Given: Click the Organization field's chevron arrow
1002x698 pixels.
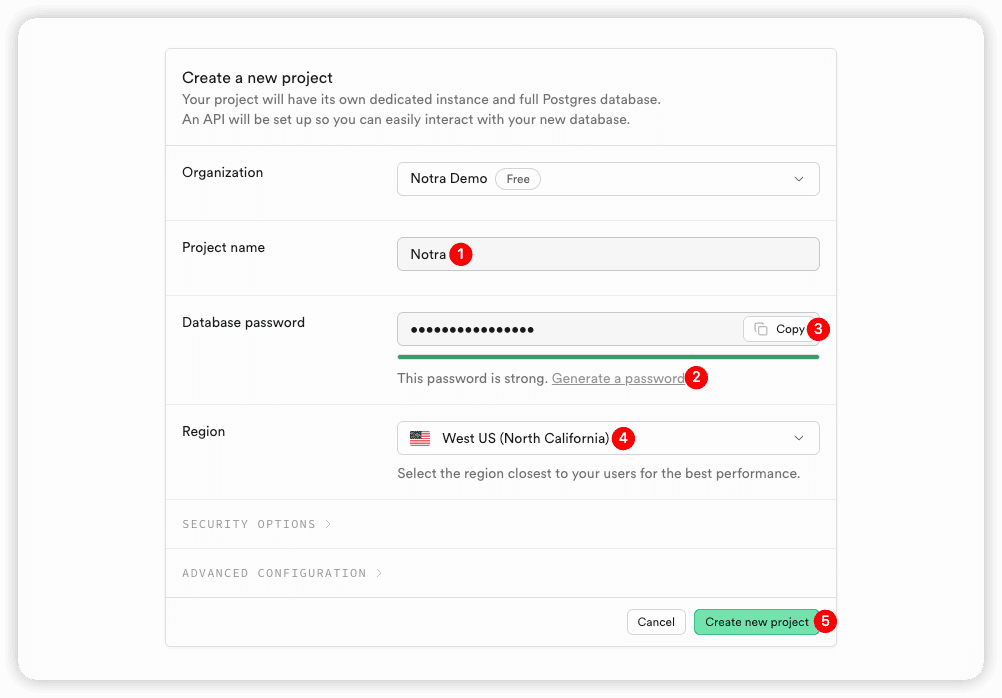Looking at the screenshot, I should point(798,179).
